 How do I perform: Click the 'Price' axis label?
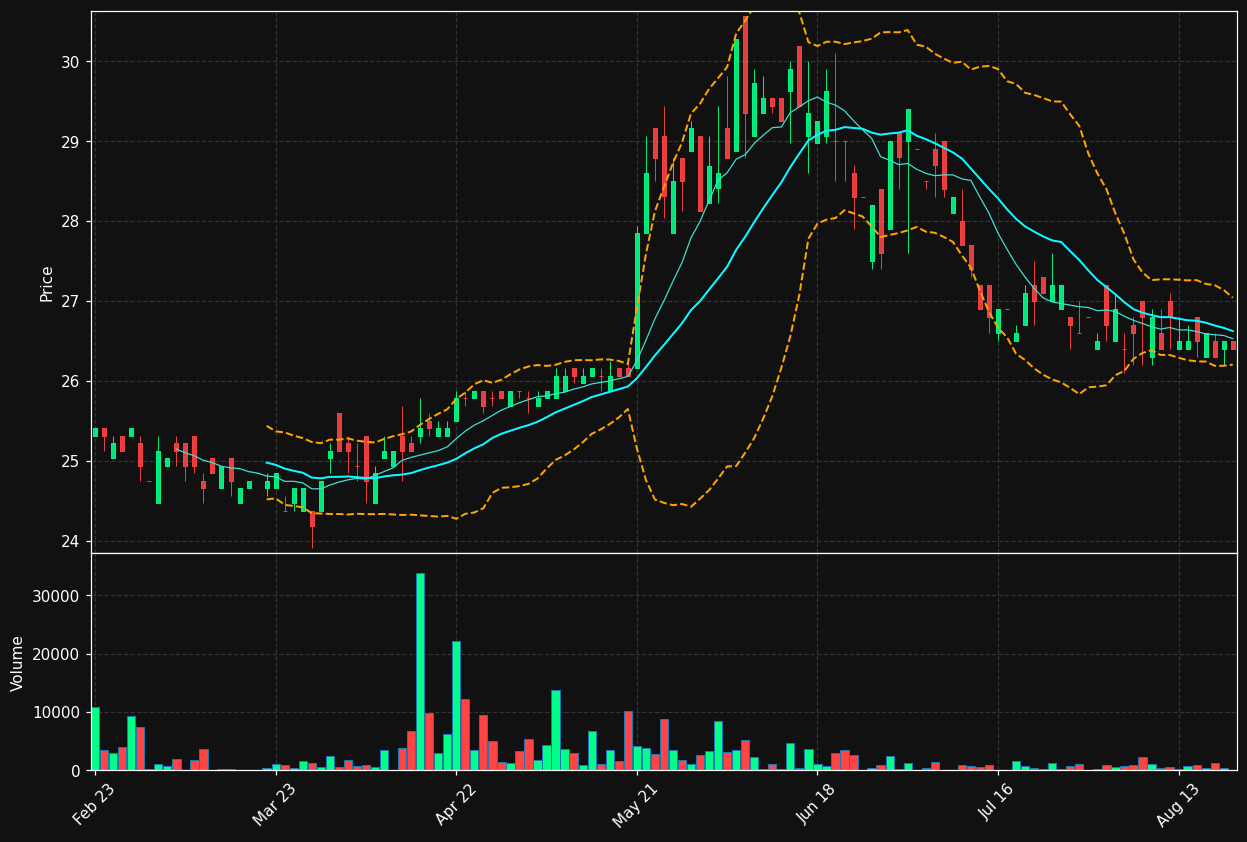[x=47, y=283]
